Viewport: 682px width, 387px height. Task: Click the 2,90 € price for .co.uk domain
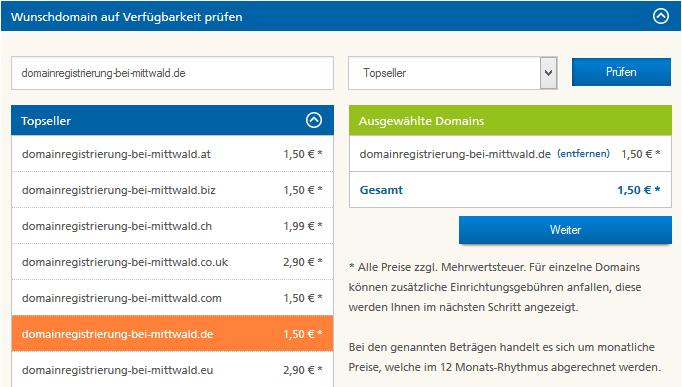click(303, 262)
